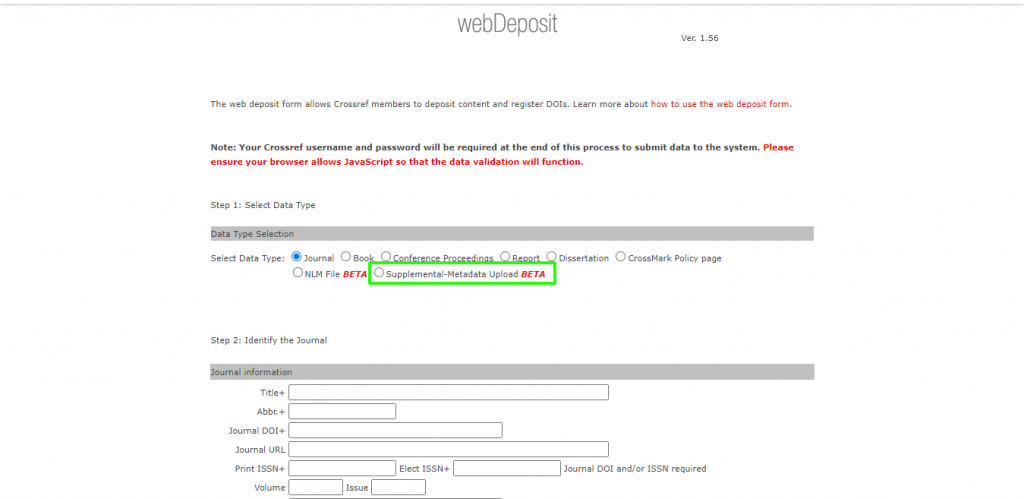Click into the journal Title field
Screen dimensions: 1024x499
(x=449, y=393)
